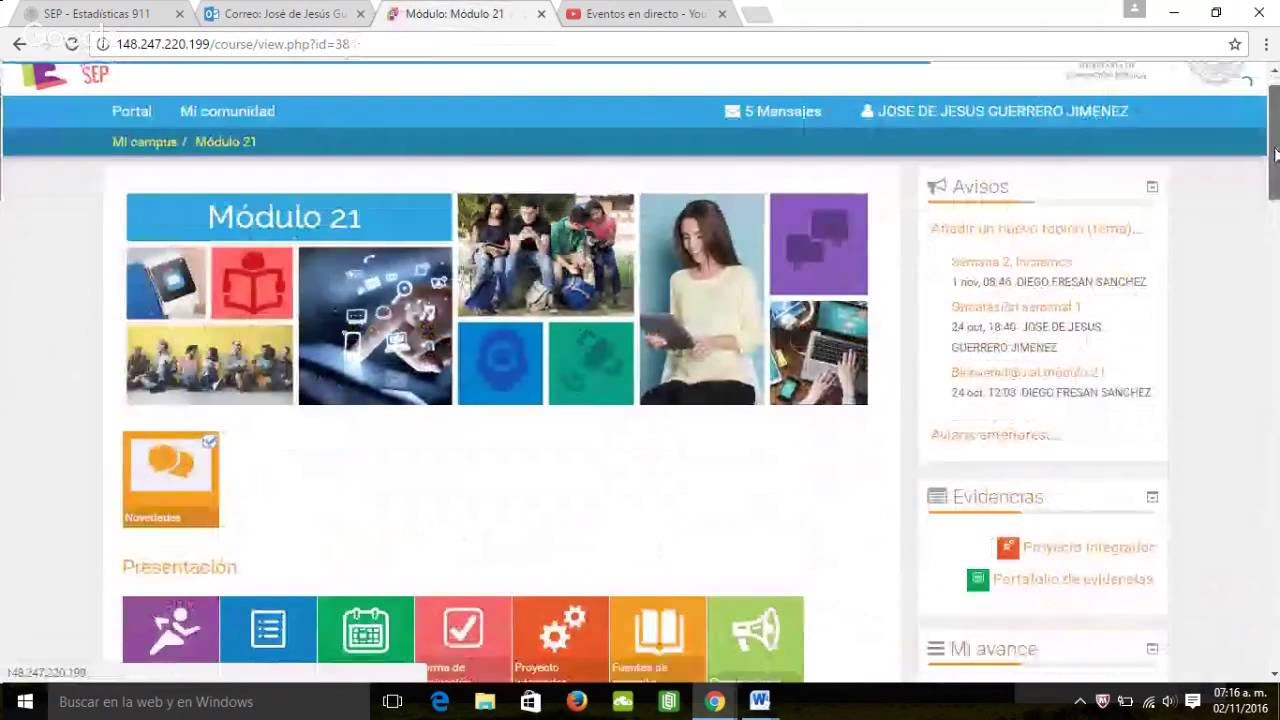1280x720 pixels.
Task: Switch to Correo: José de Jesús tab
Action: point(285,14)
